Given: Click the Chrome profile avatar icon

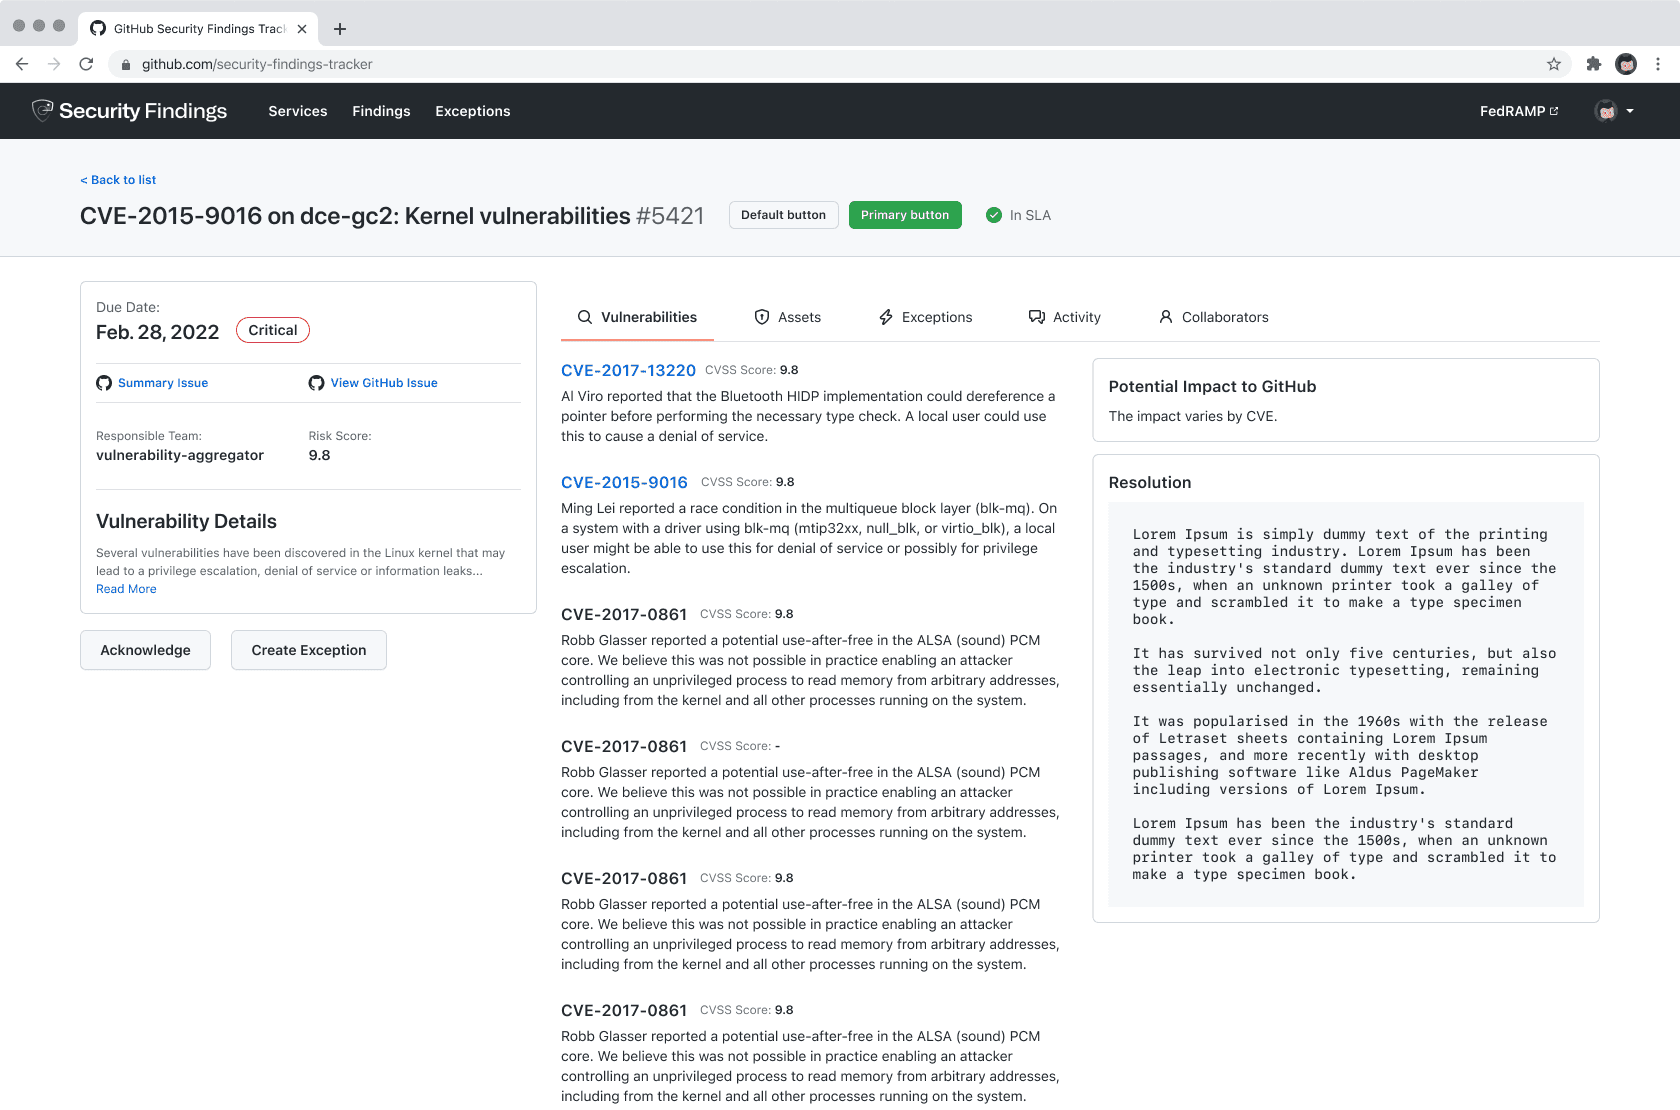Looking at the screenshot, I should 1627,64.
